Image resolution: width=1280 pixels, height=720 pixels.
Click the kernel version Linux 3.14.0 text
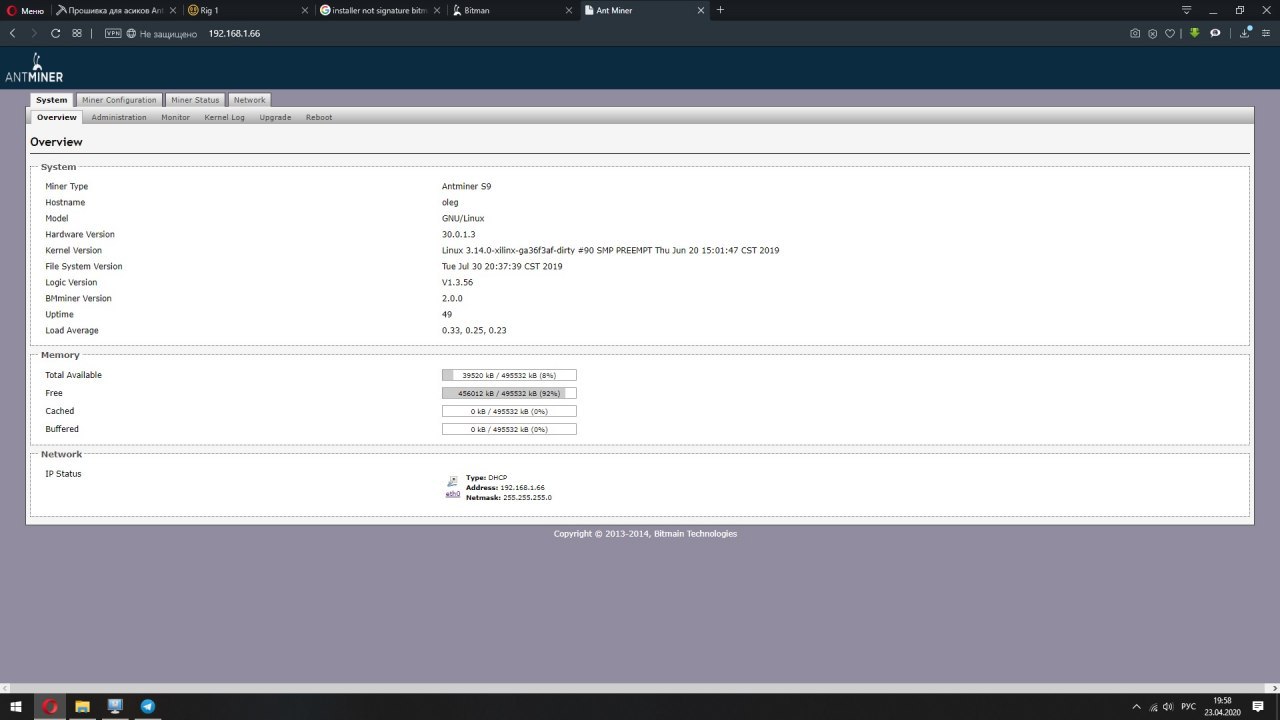(x=610, y=250)
